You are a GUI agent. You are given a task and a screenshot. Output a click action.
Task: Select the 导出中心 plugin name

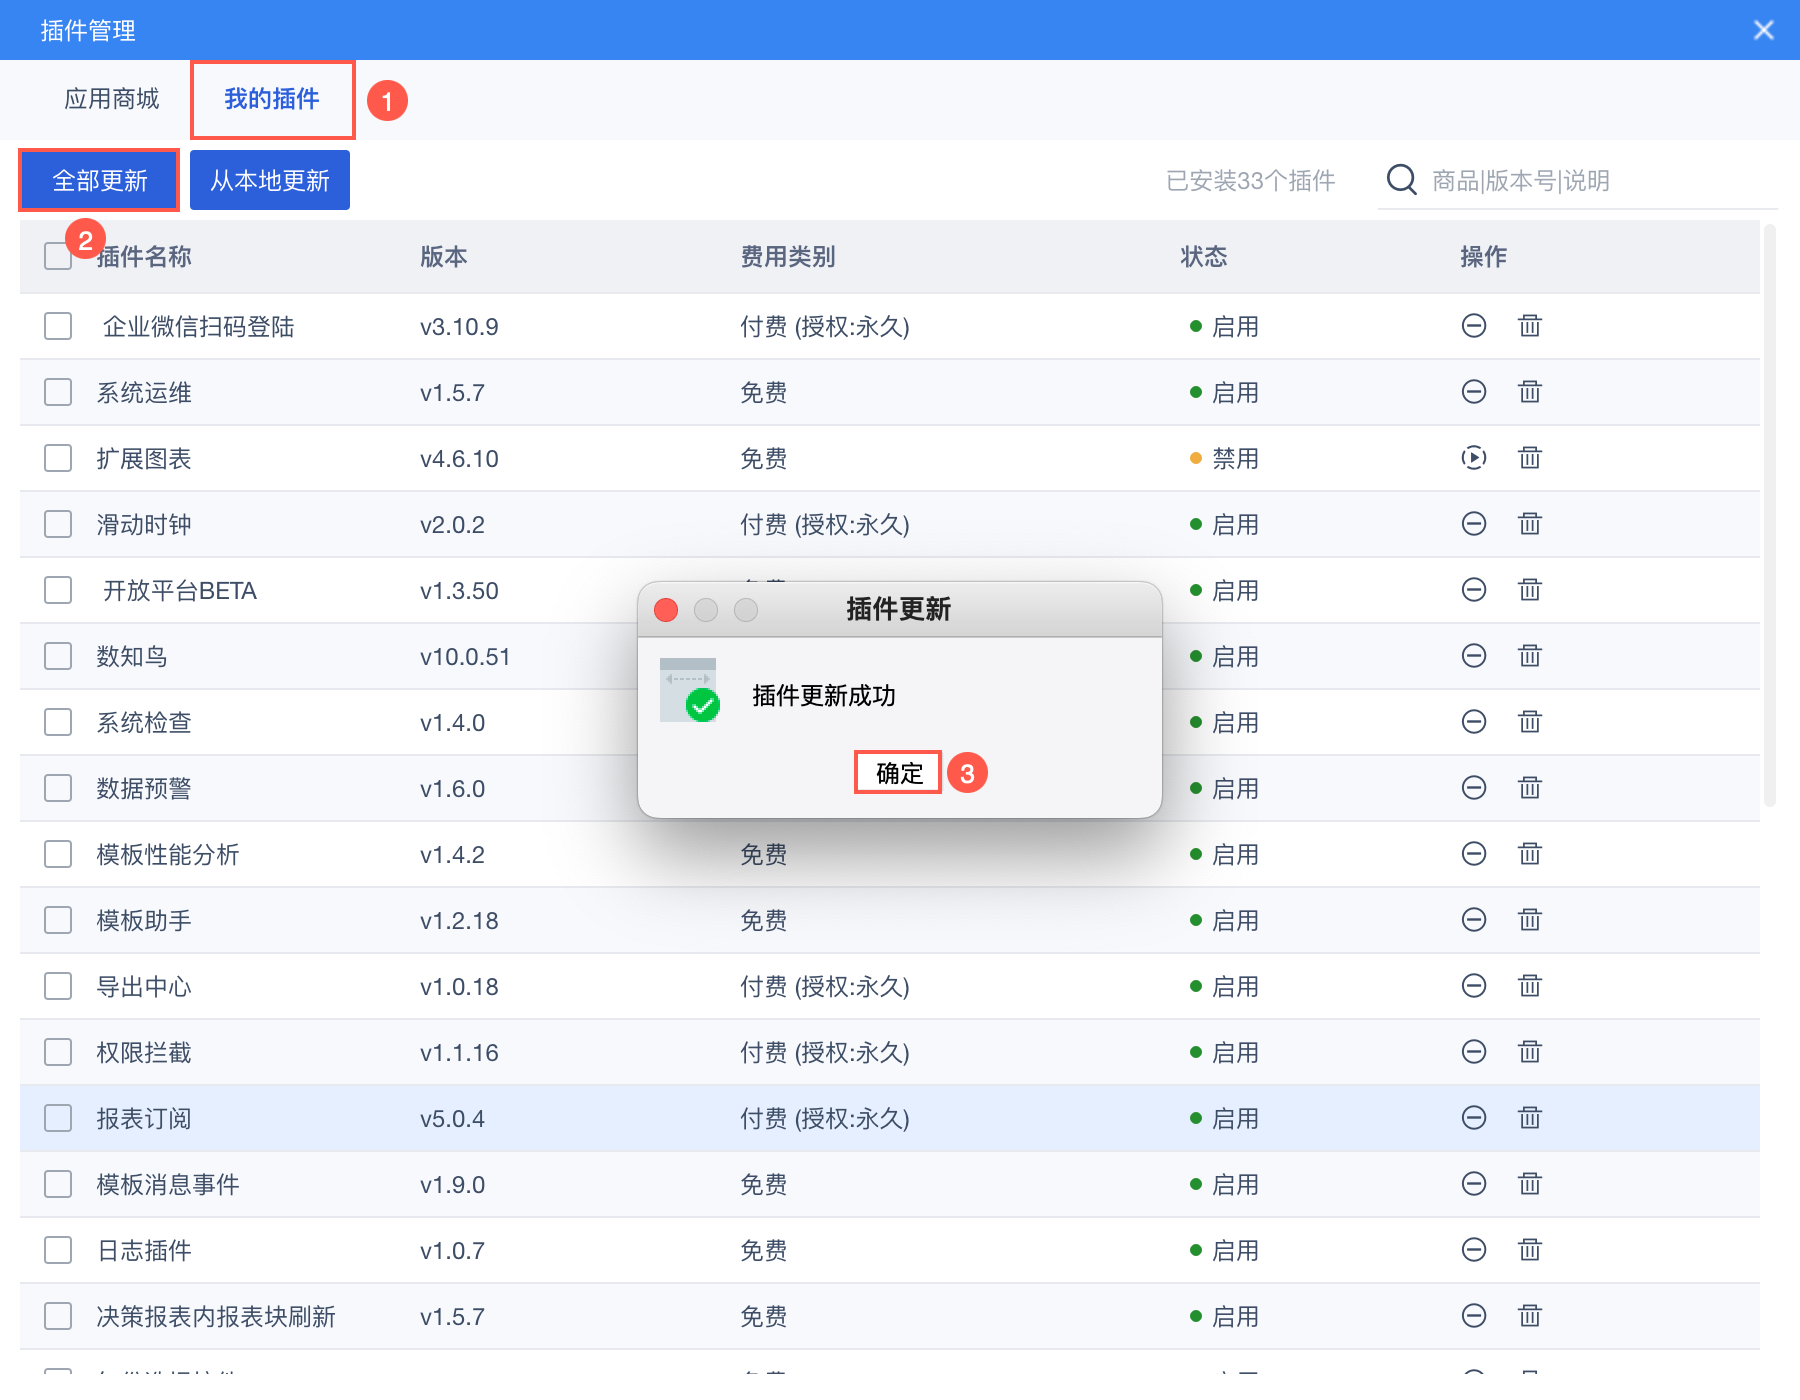144,987
